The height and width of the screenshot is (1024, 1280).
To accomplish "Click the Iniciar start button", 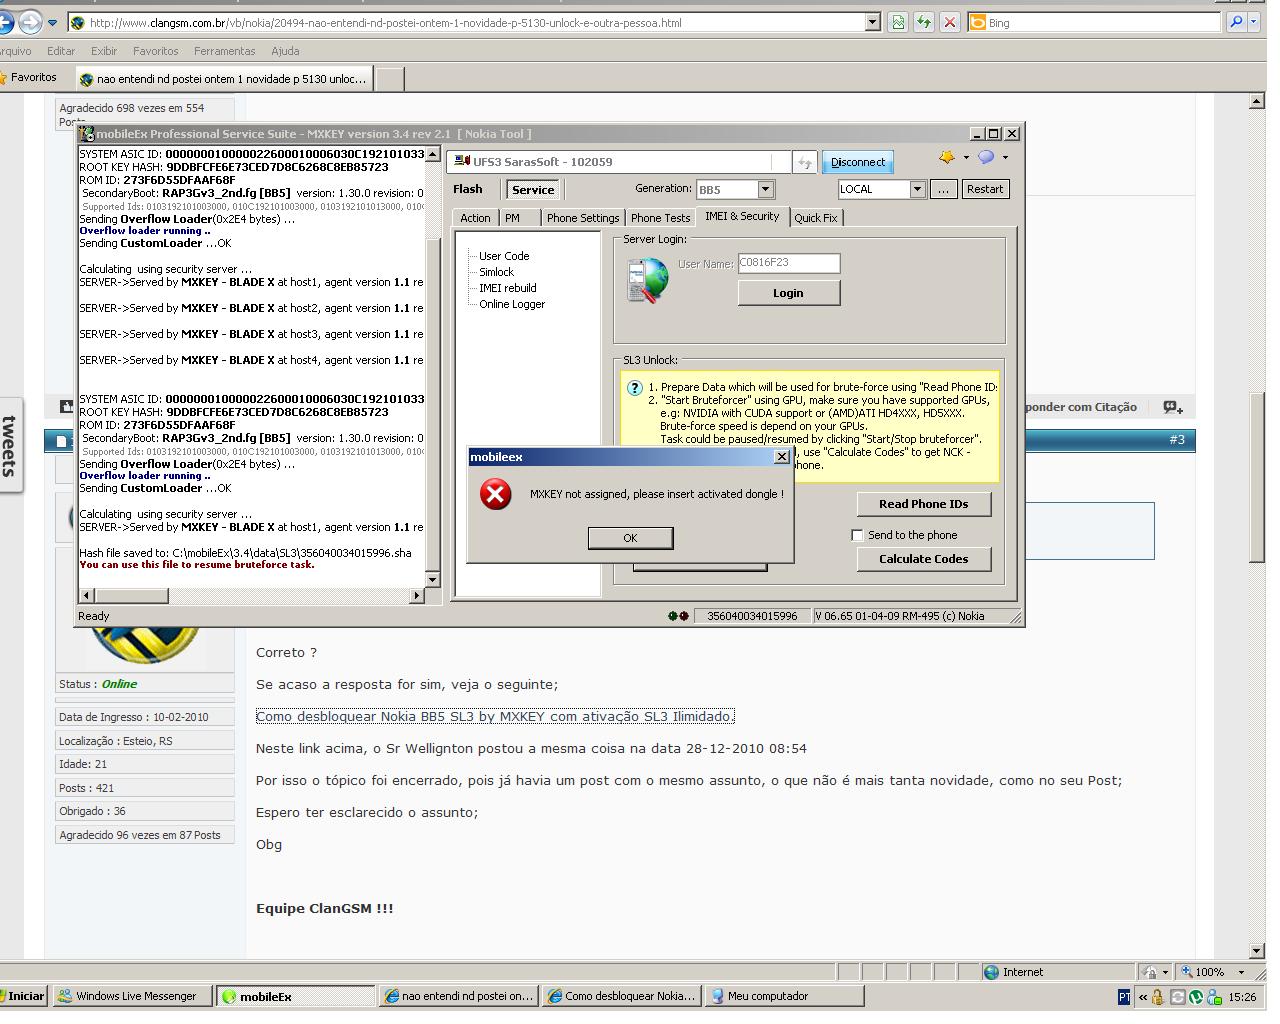I will [x=24, y=996].
